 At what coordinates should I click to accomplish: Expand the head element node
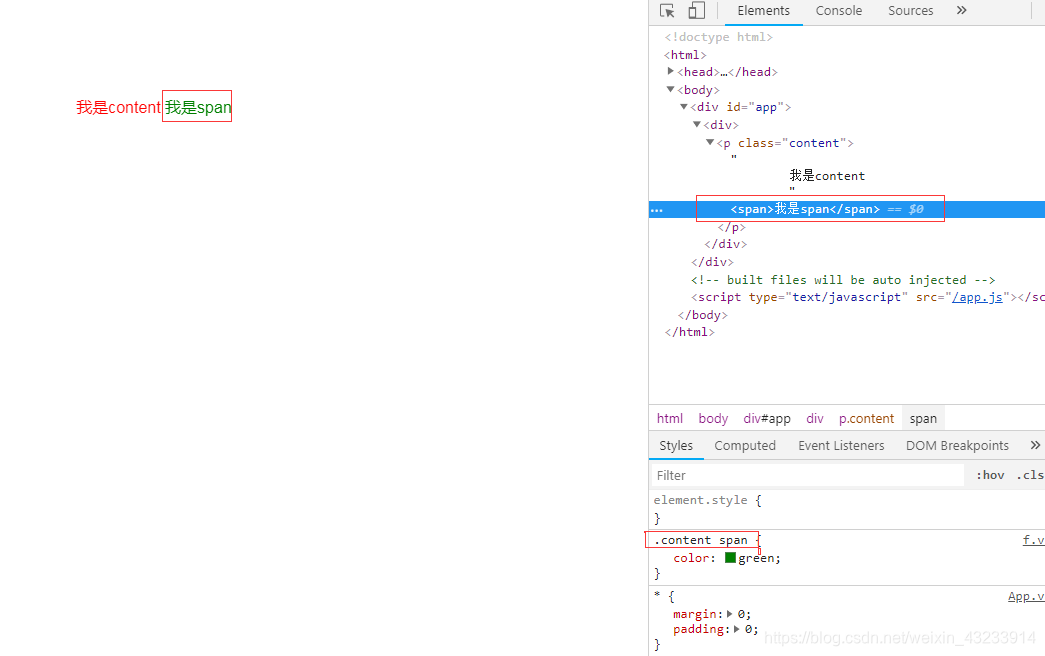pyautogui.click(x=670, y=71)
